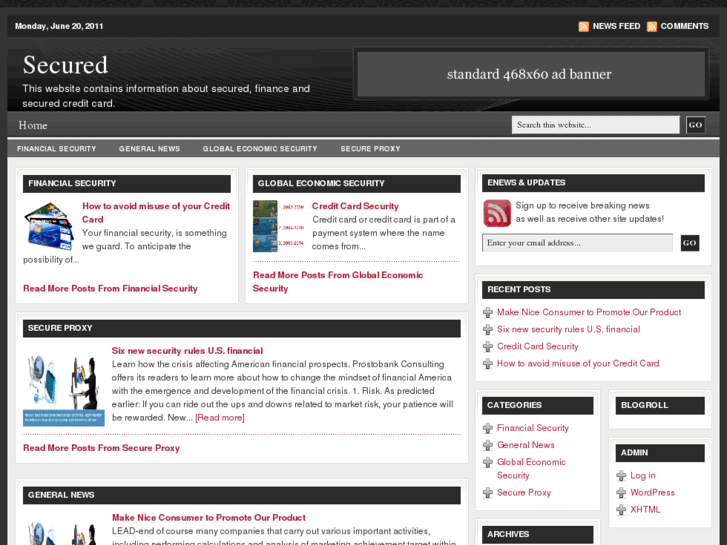
Task: Click the News Feed RSS icon
Action: coord(583,26)
